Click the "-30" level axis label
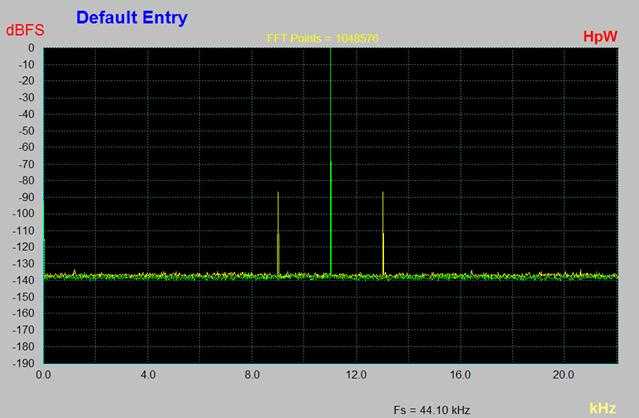 [27, 97]
